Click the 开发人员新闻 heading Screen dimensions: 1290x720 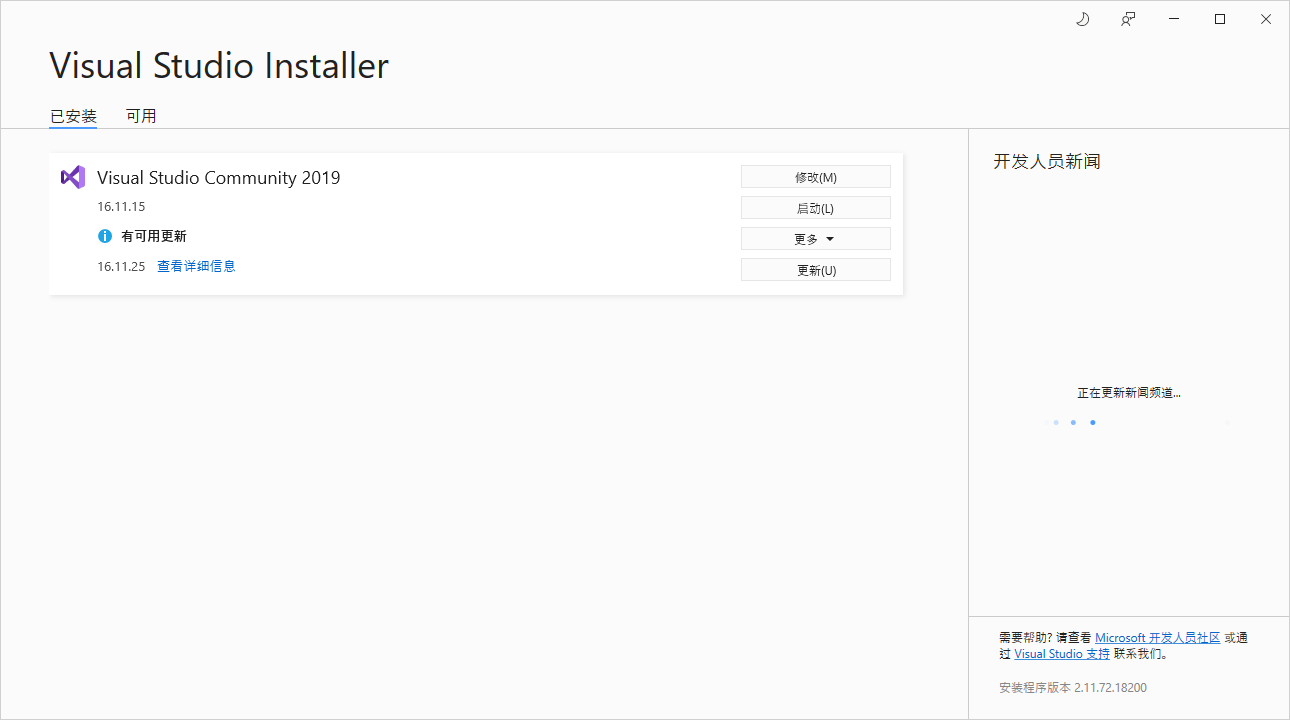point(1046,162)
